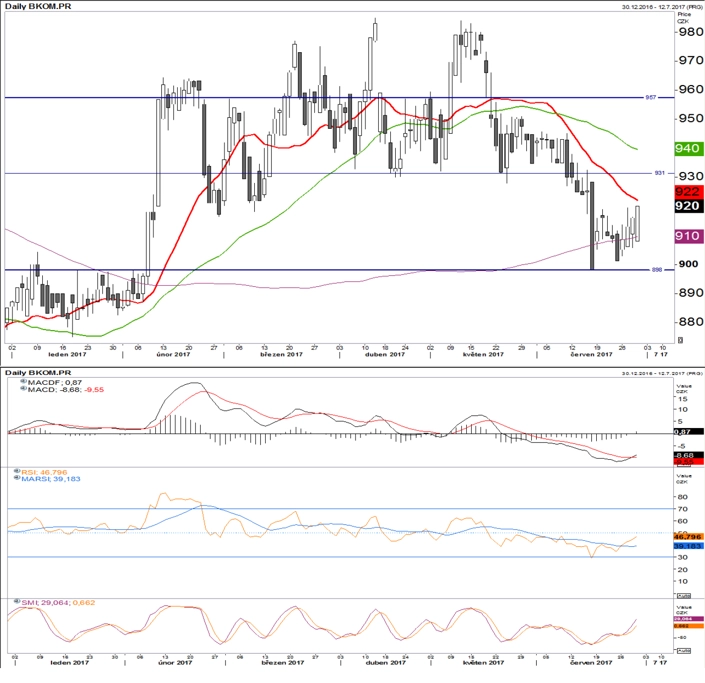Toggle the eye icon beside MACDF
The image size is (705, 683).
(x=24, y=382)
